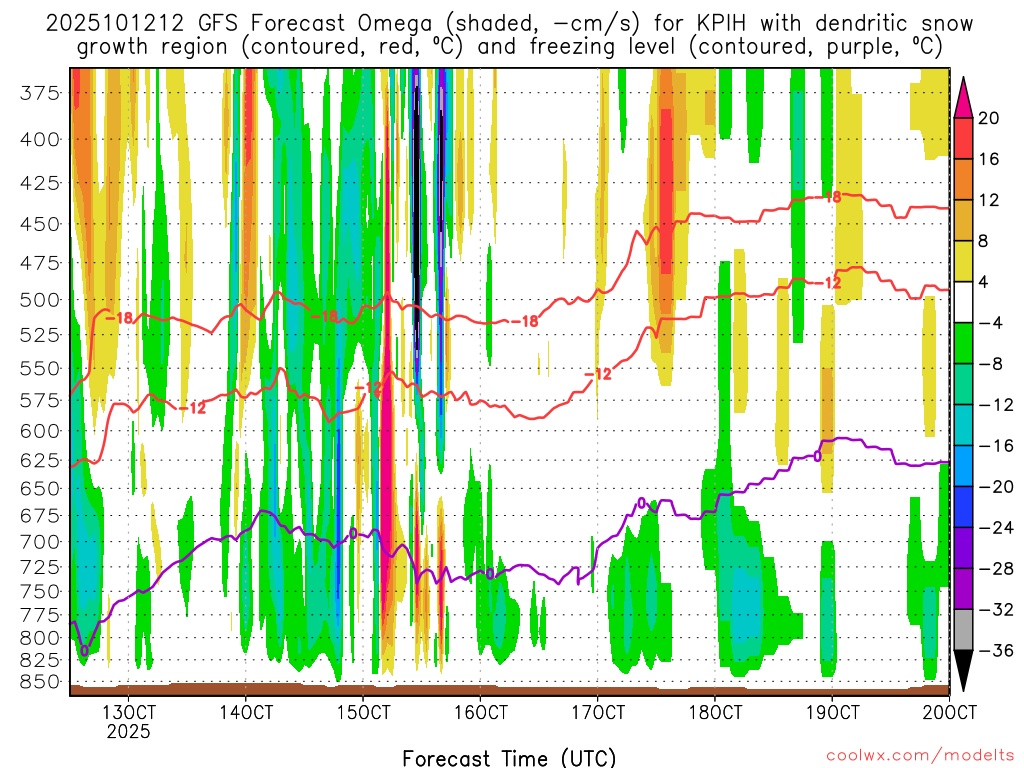1024x768 pixels.
Task: Click the purple 0 freezing label near 16OCT
Action: pyautogui.click(x=490, y=574)
